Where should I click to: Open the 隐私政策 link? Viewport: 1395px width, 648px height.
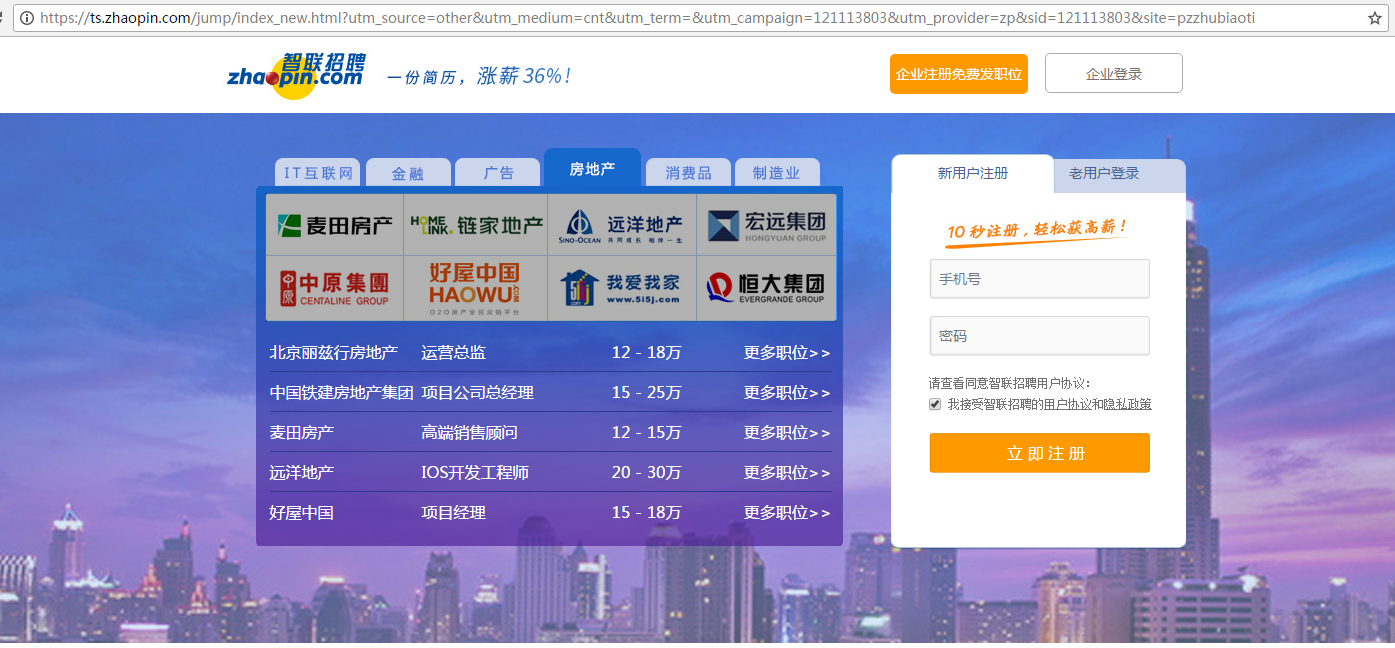click(1128, 404)
